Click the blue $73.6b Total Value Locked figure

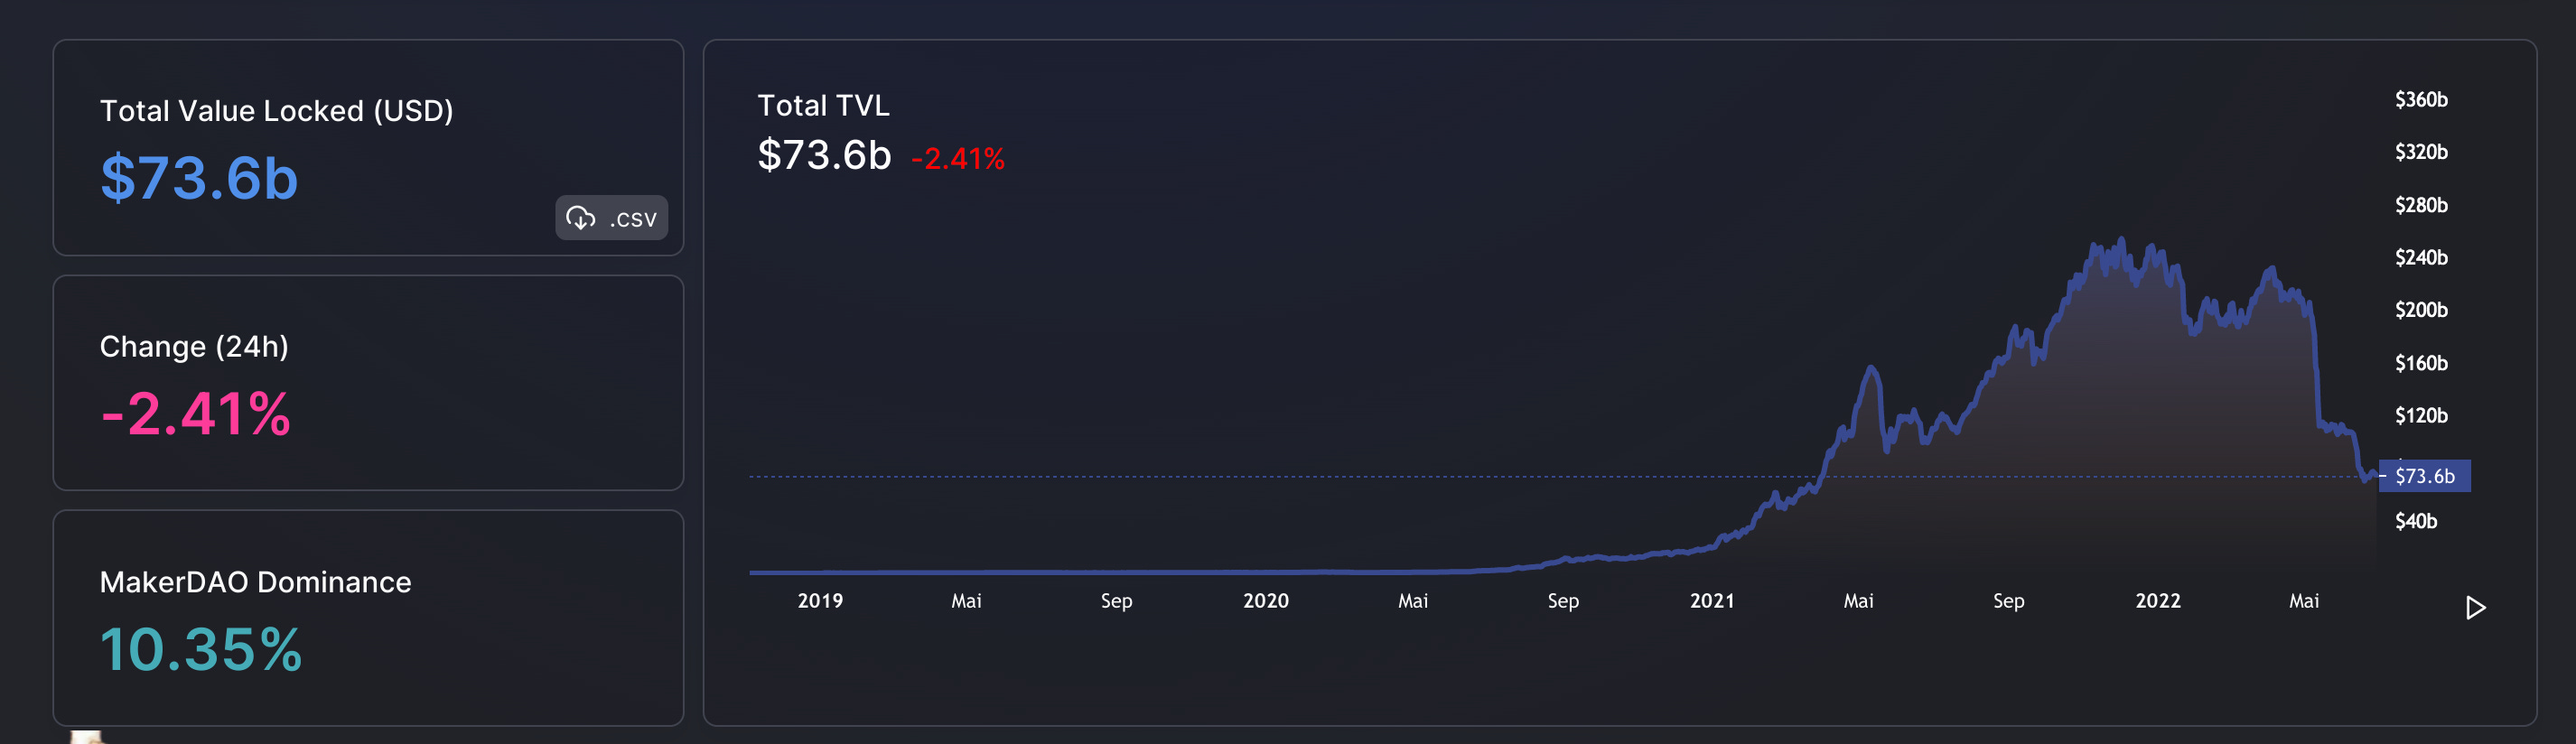click(199, 178)
